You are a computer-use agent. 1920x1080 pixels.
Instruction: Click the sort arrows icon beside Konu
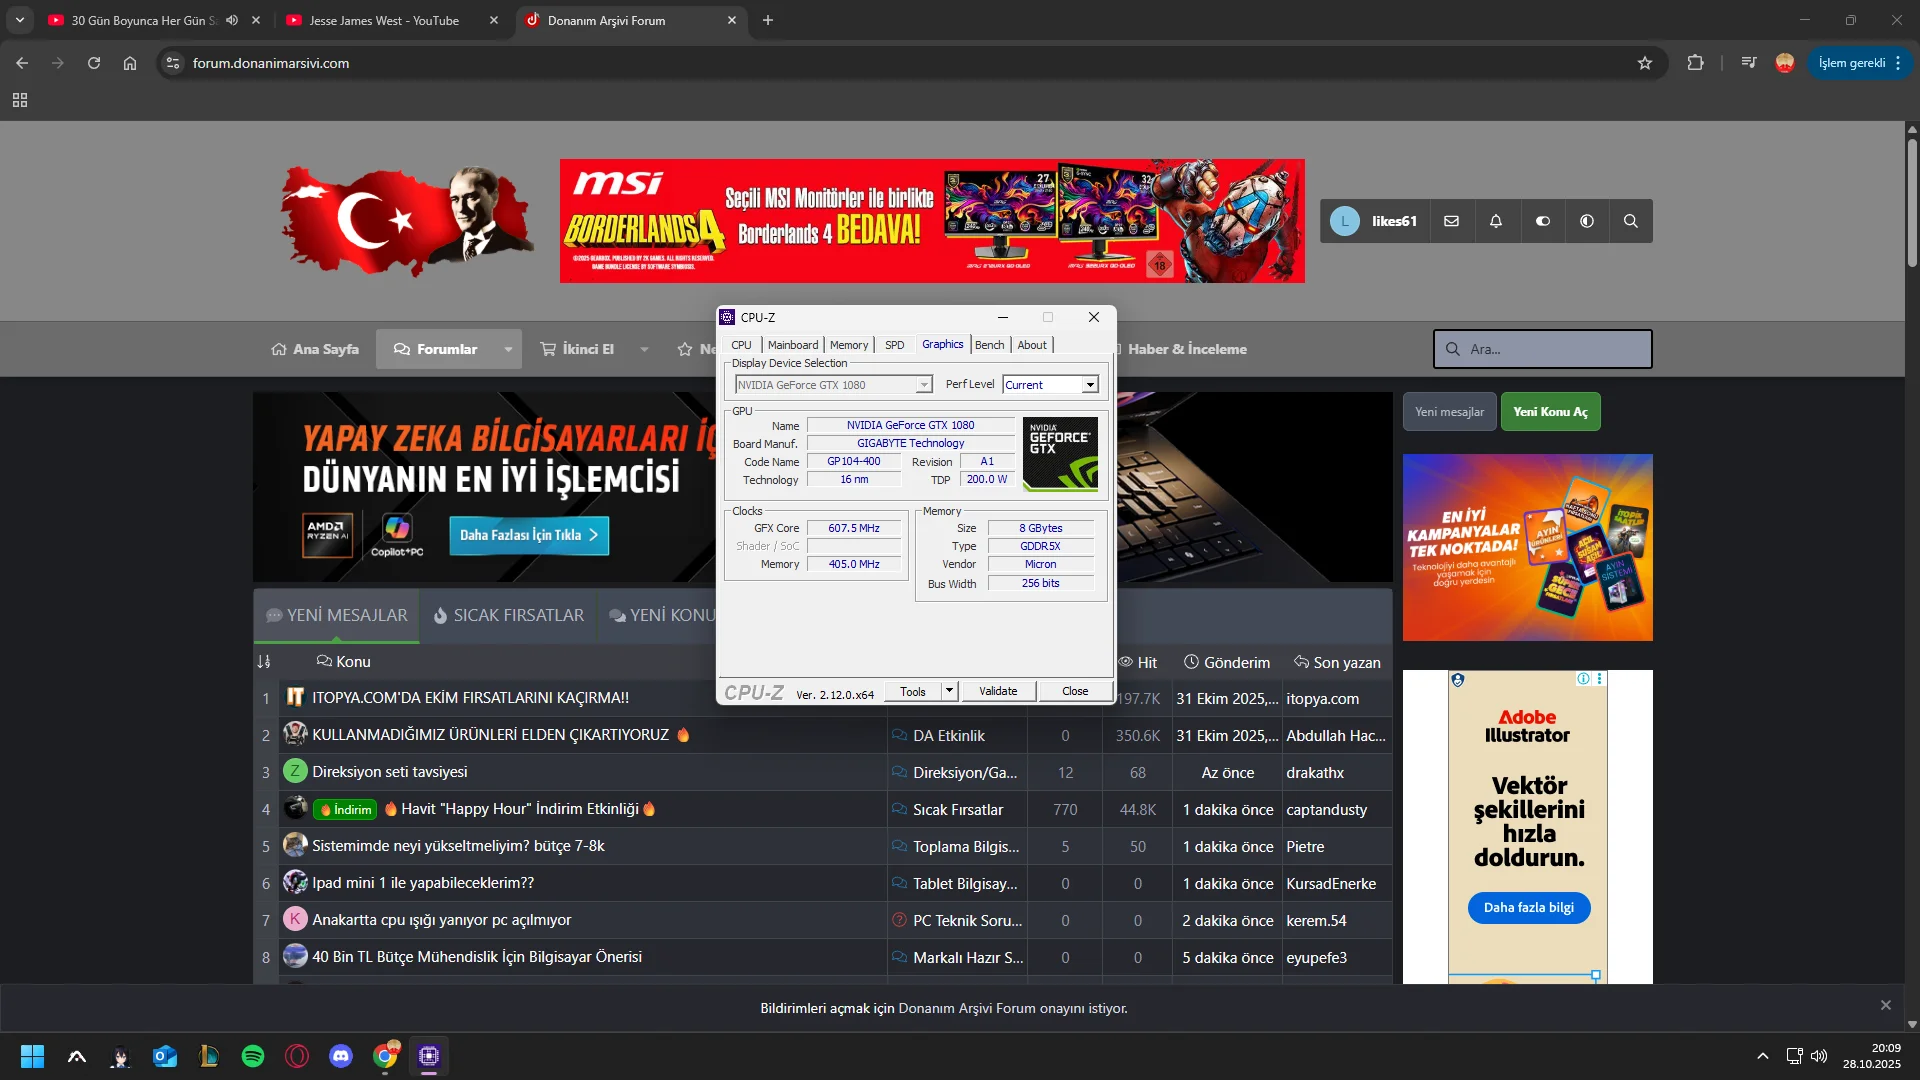(x=264, y=662)
